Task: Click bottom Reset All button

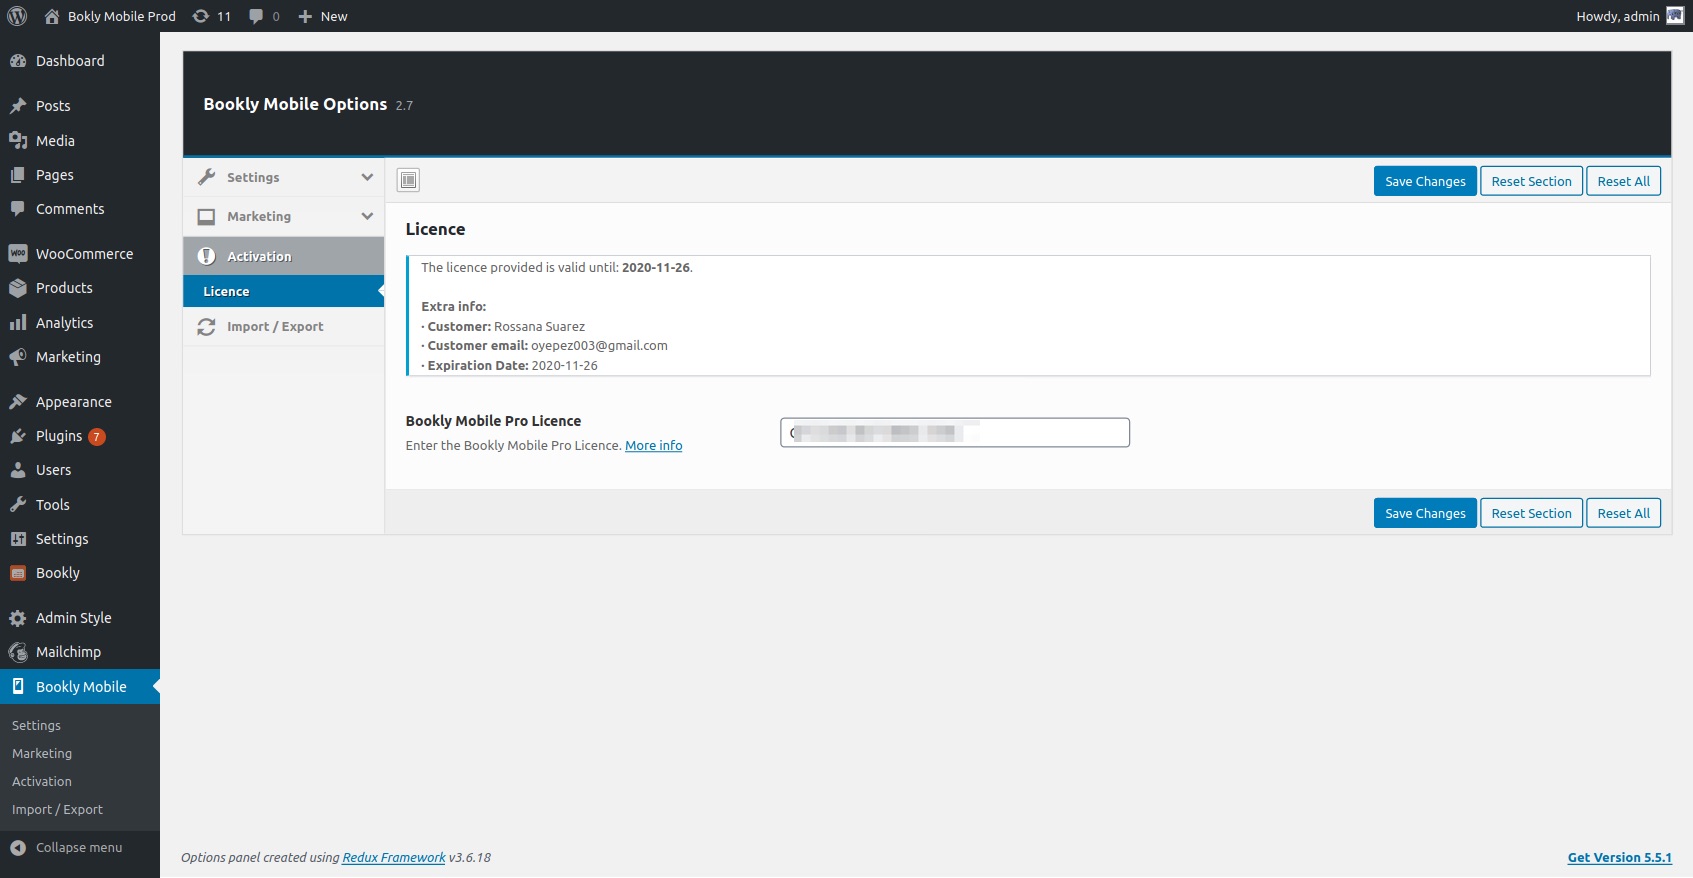Action: (x=1623, y=513)
